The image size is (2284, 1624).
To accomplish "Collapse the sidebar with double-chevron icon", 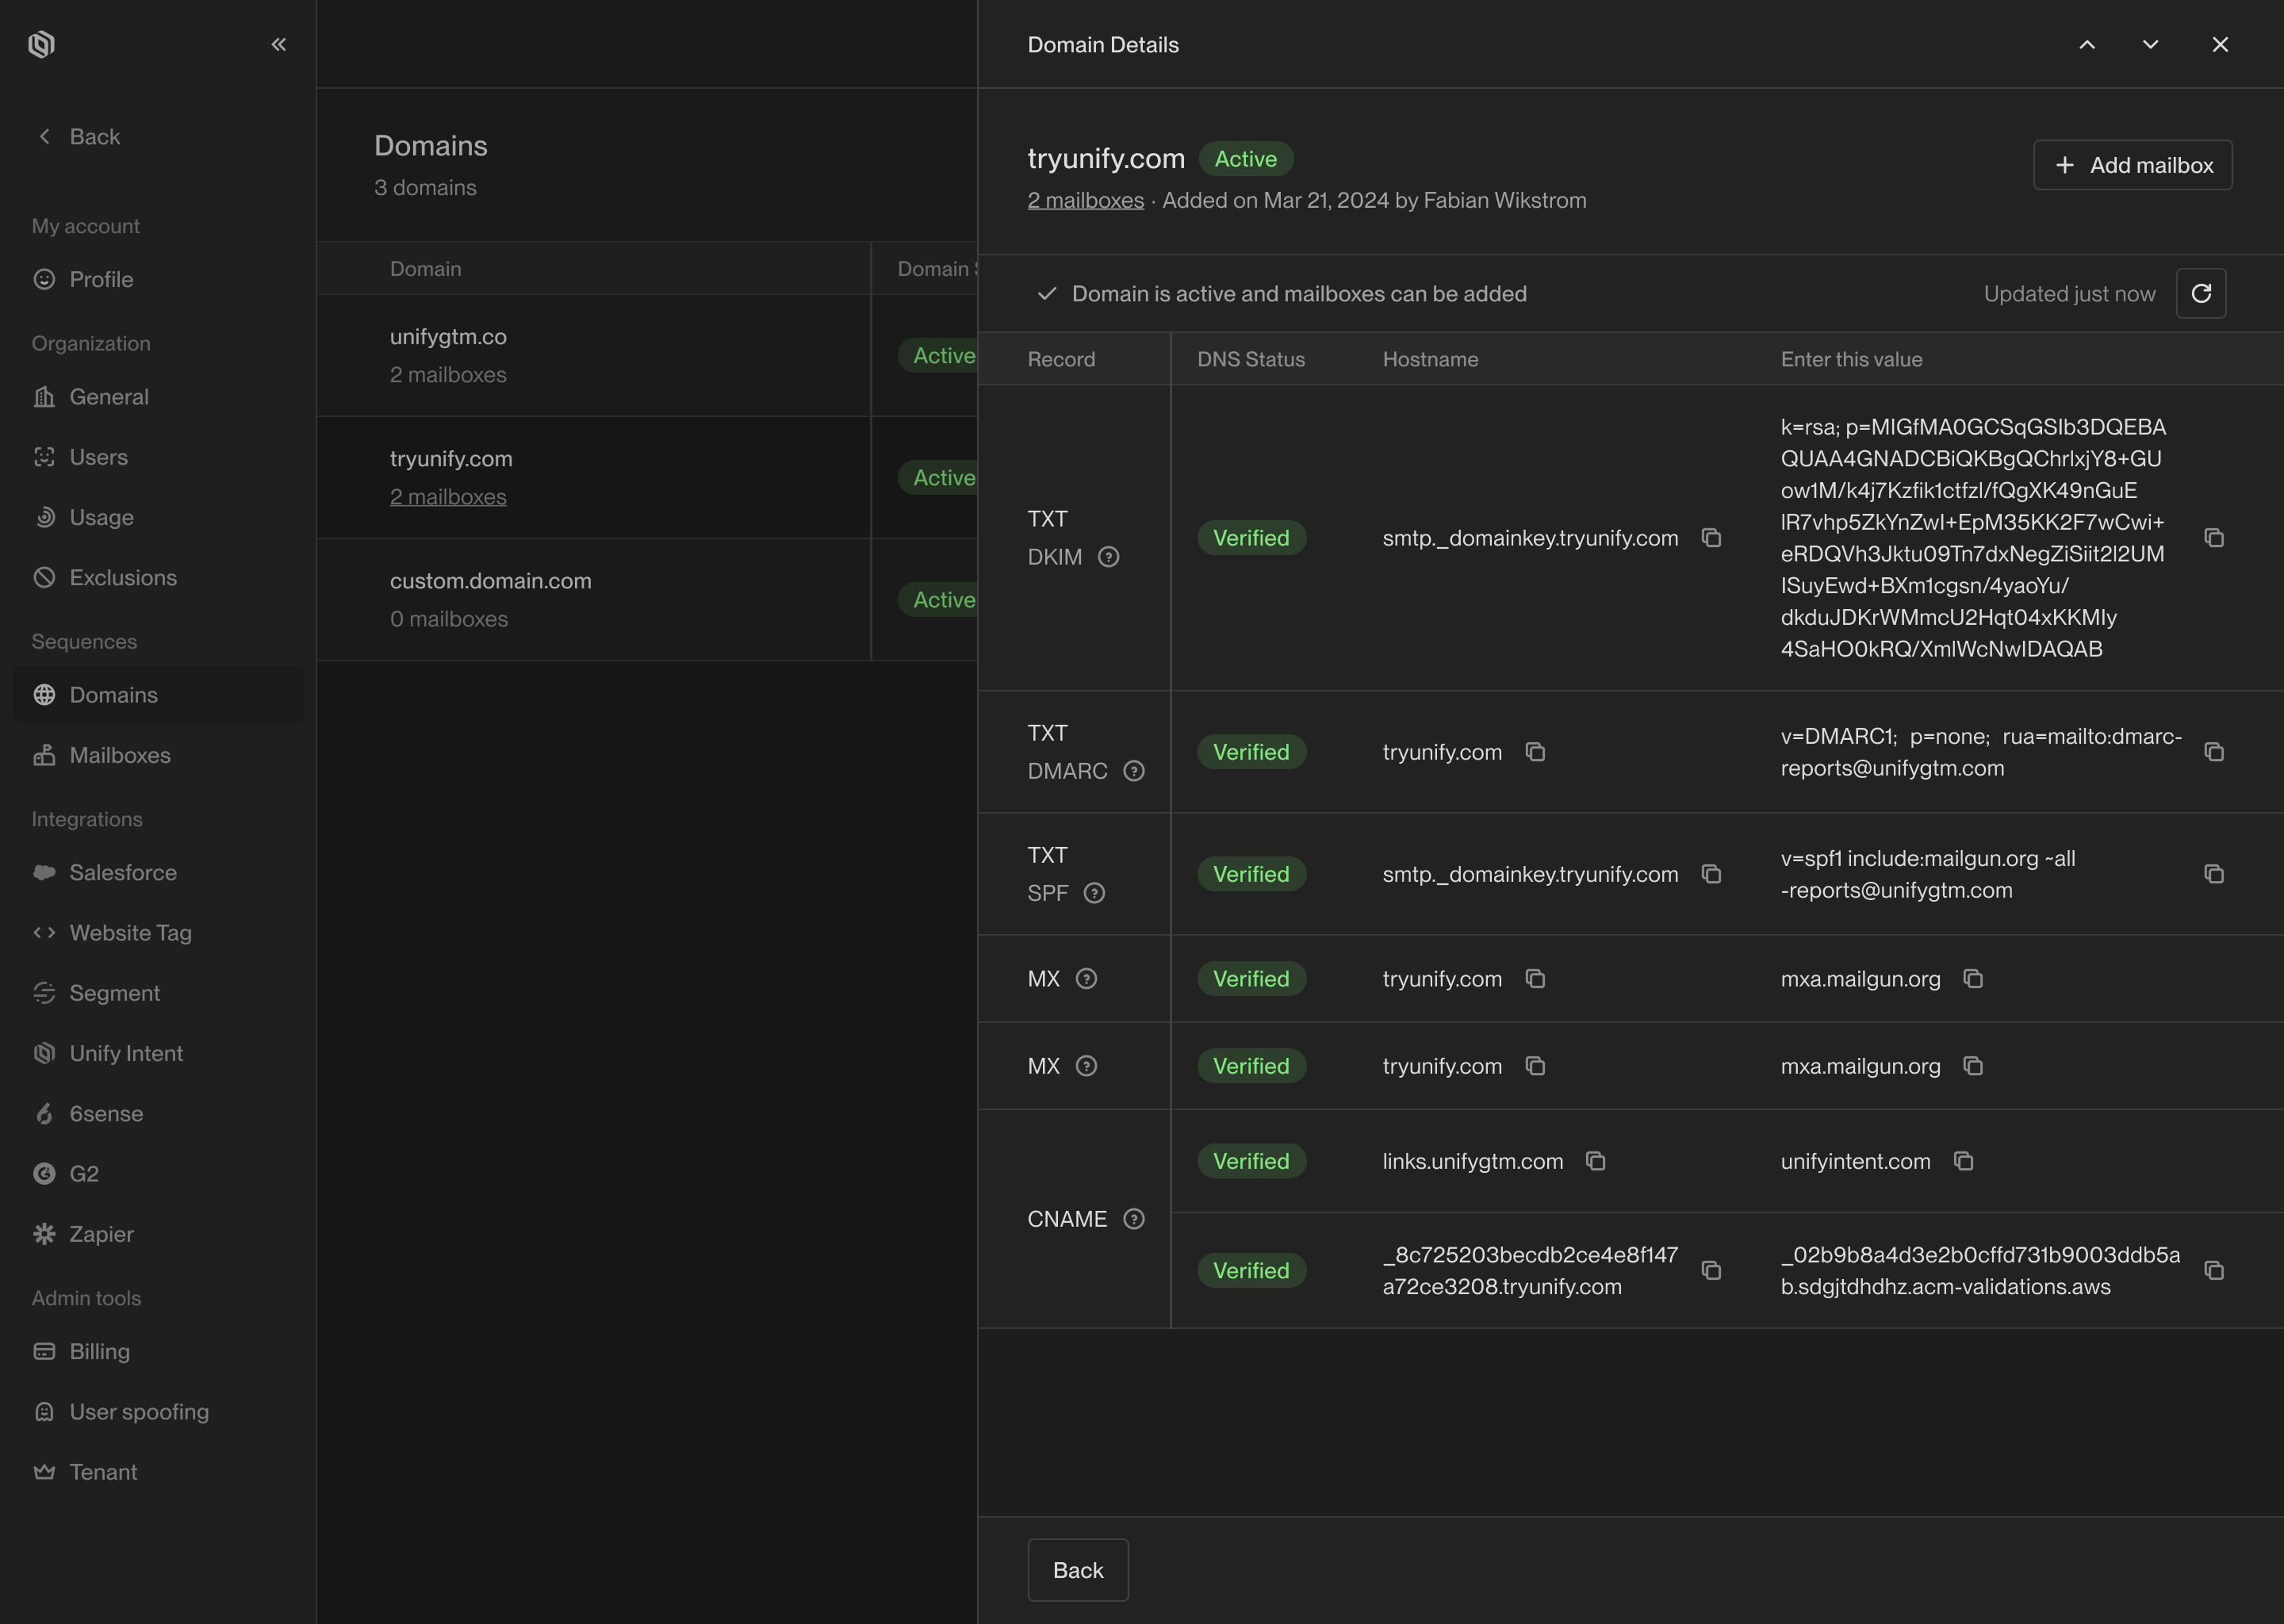I will point(279,44).
